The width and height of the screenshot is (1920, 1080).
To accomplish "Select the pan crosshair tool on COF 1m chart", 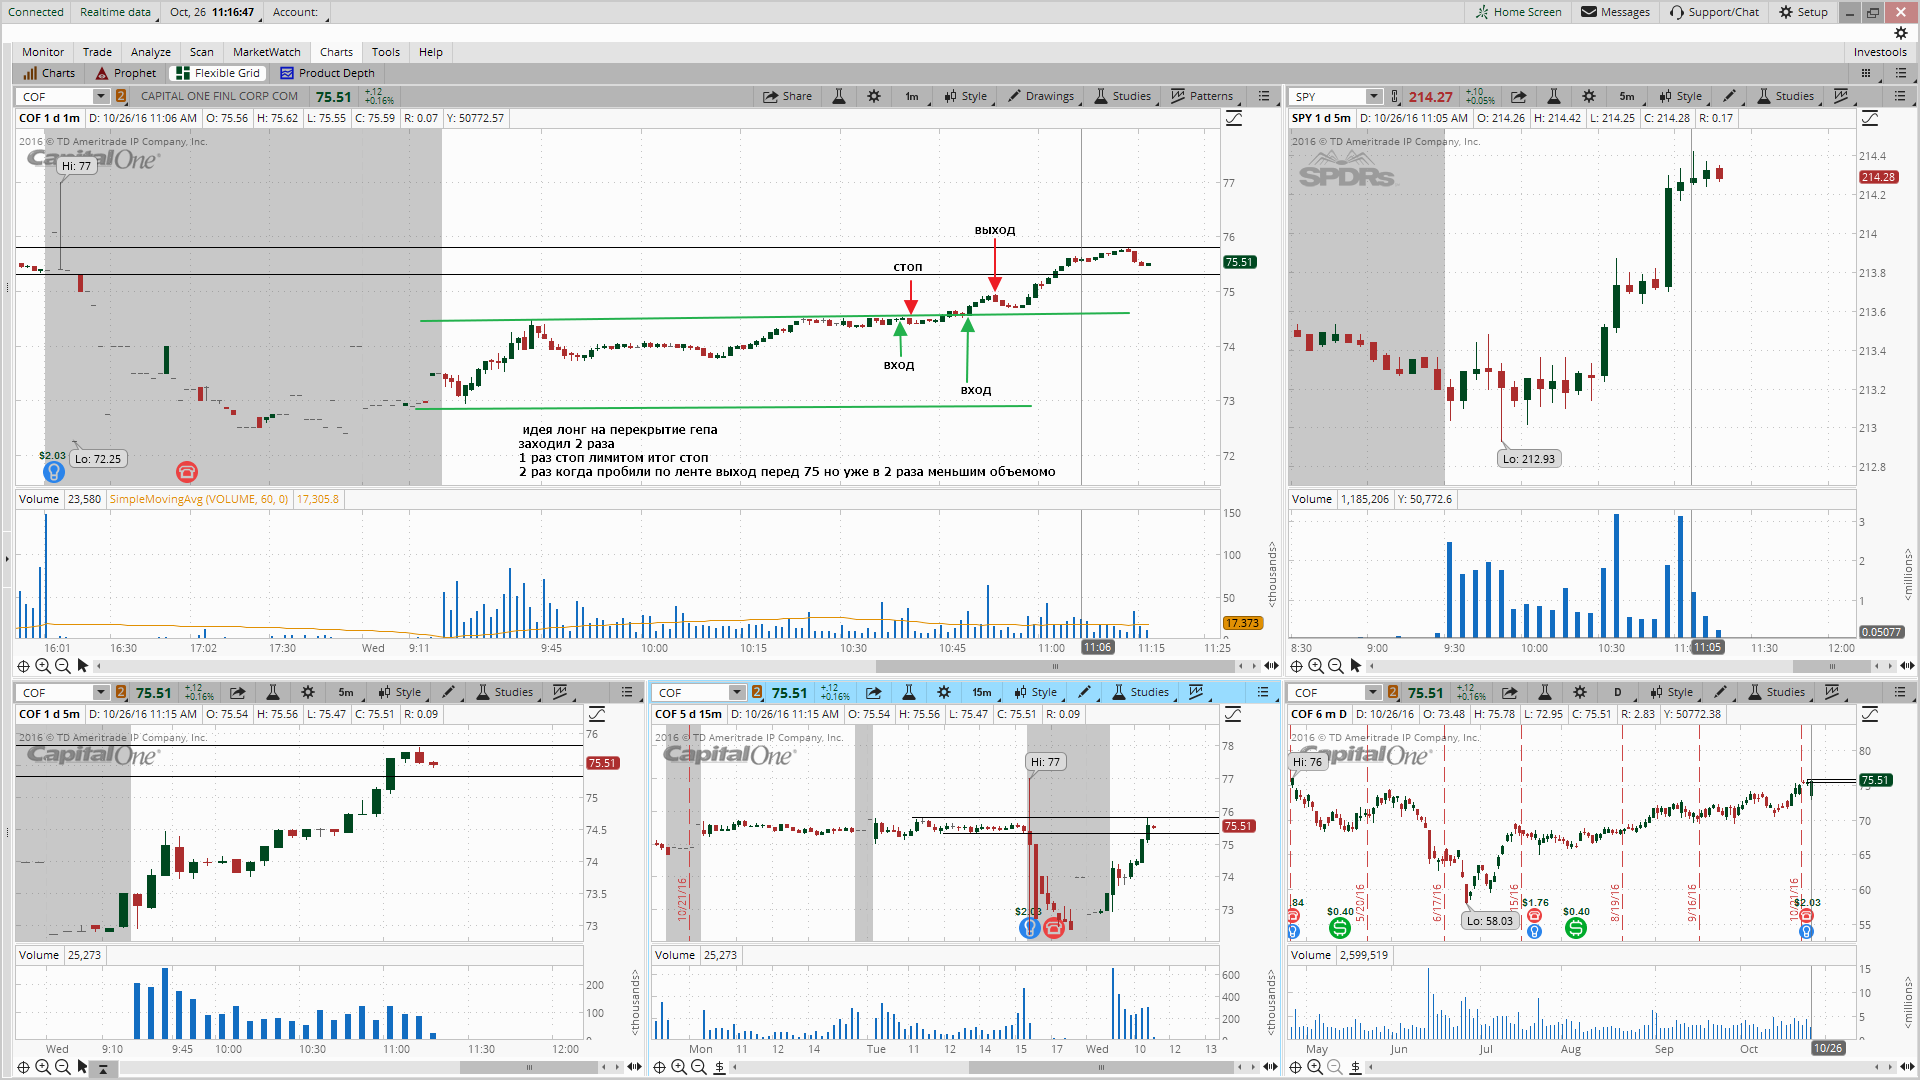I will pyautogui.click(x=23, y=666).
